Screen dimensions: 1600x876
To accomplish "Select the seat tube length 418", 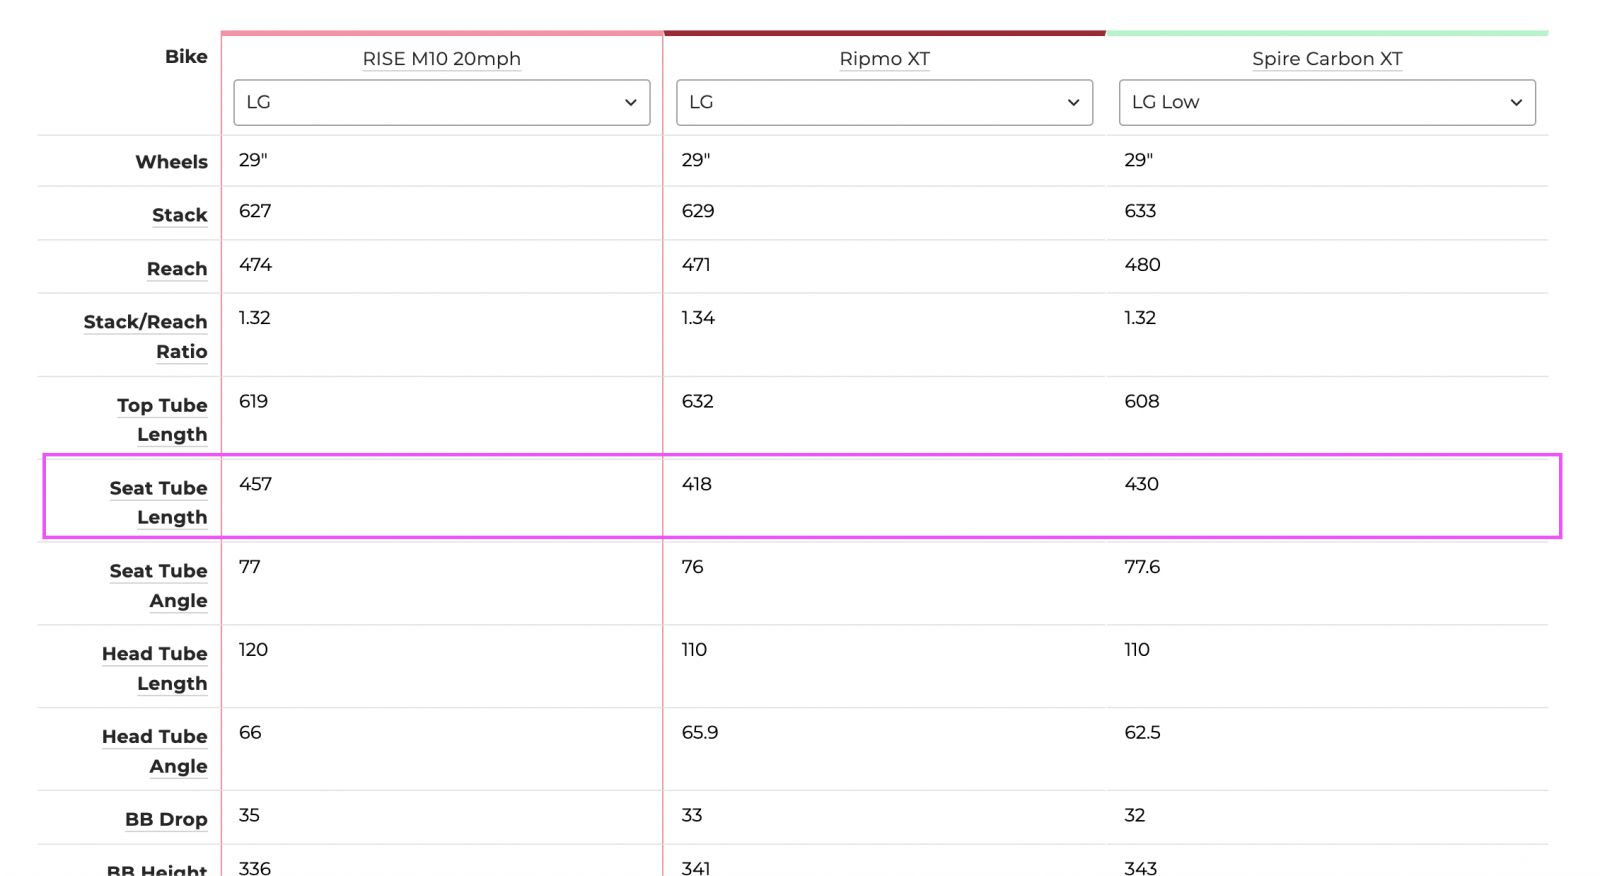I will pyautogui.click(x=696, y=484).
